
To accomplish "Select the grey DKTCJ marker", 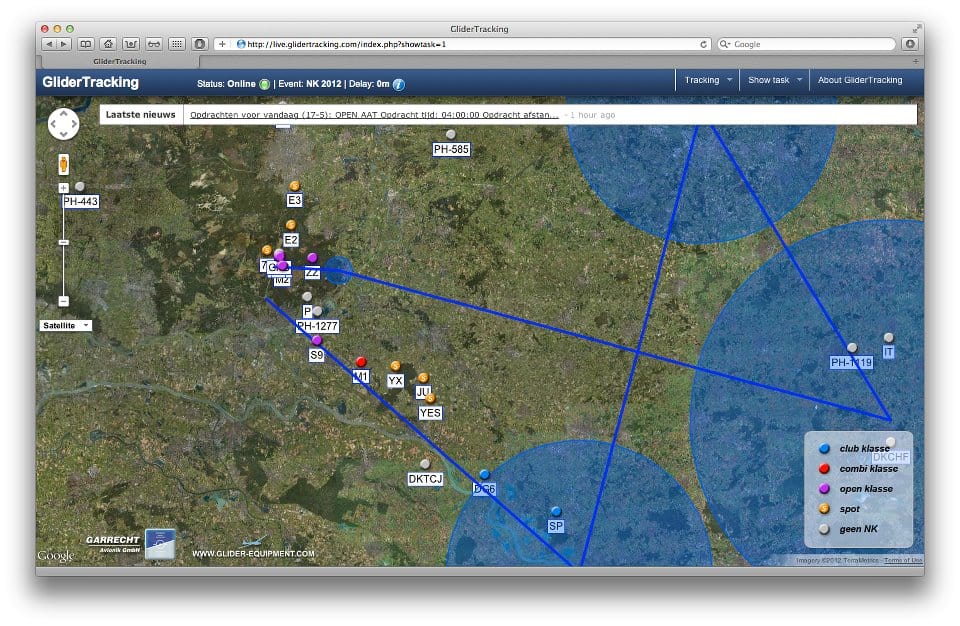I will 425,464.
